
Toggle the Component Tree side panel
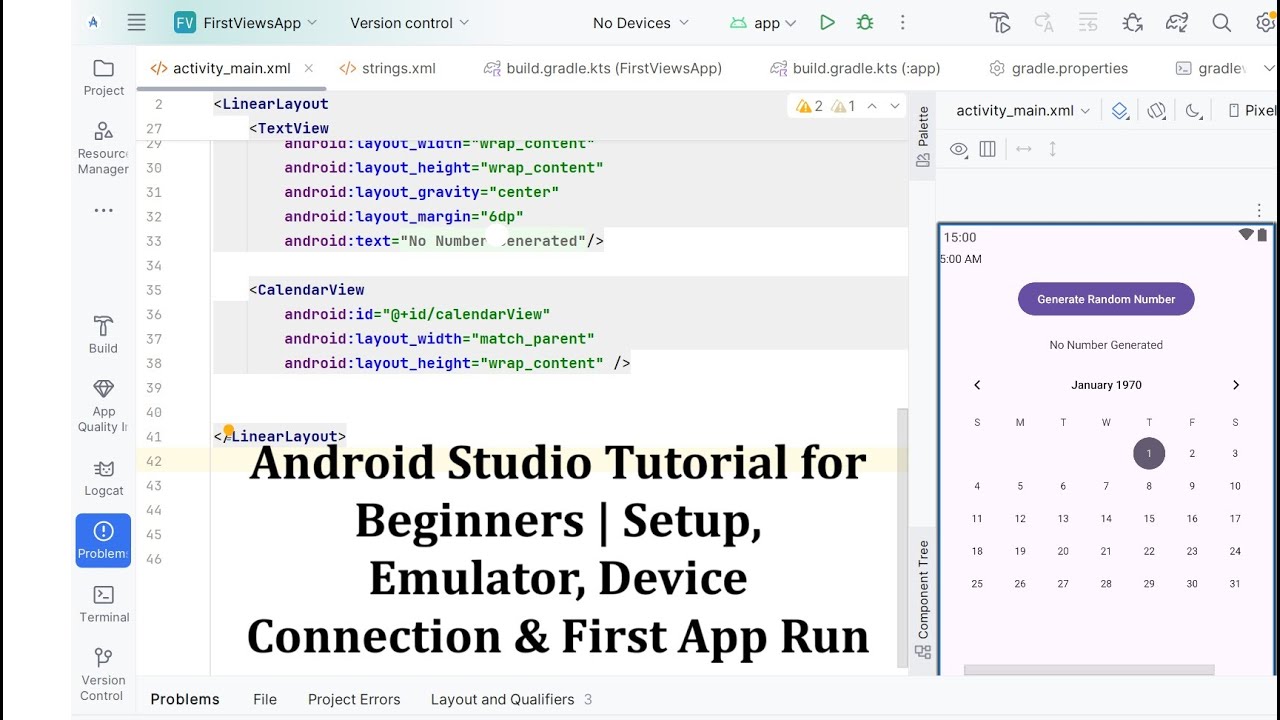923,599
